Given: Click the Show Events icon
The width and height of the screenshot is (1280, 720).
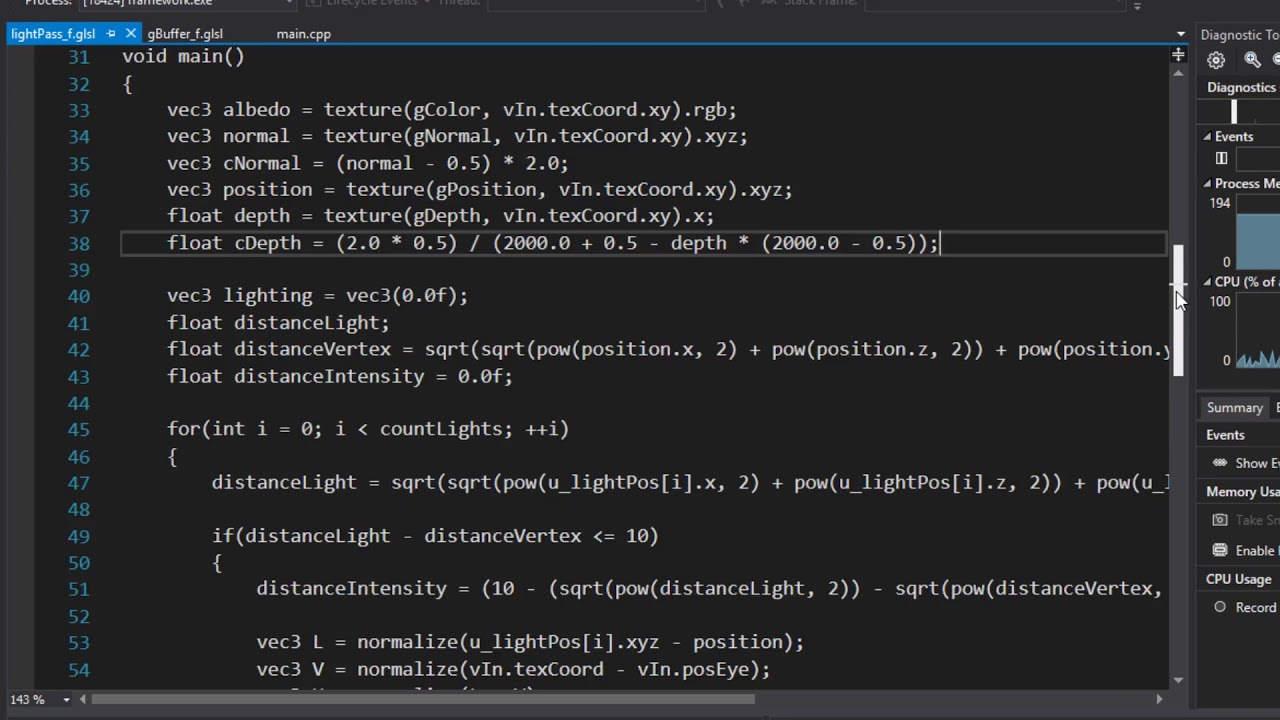Looking at the screenshot, I should click(x=1220, y=462).
